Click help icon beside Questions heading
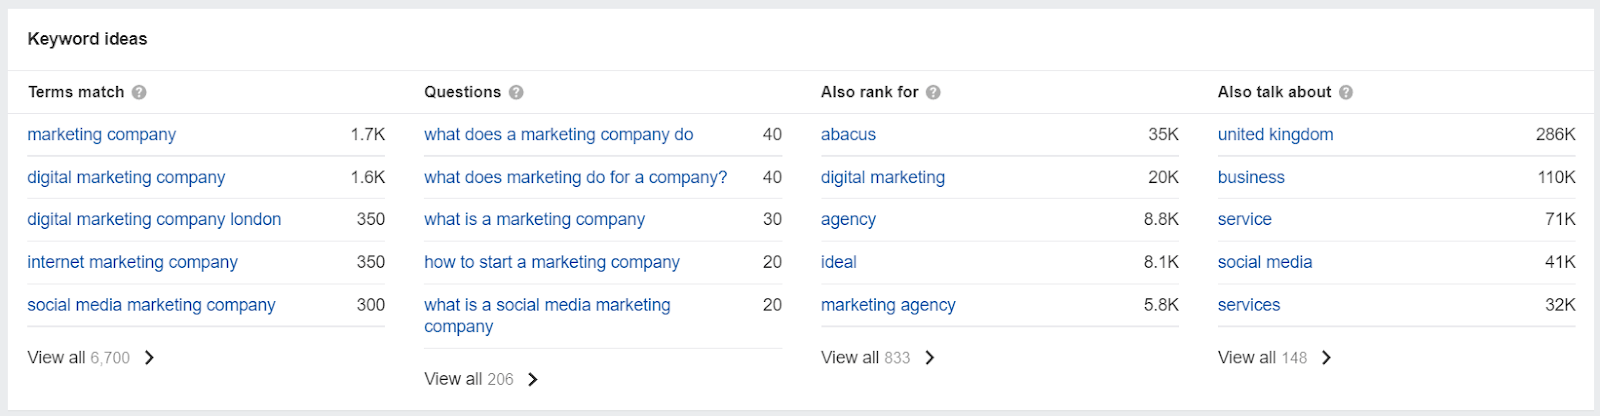The width and height of the screenshot is (1600, 416). tap(516, 92)
